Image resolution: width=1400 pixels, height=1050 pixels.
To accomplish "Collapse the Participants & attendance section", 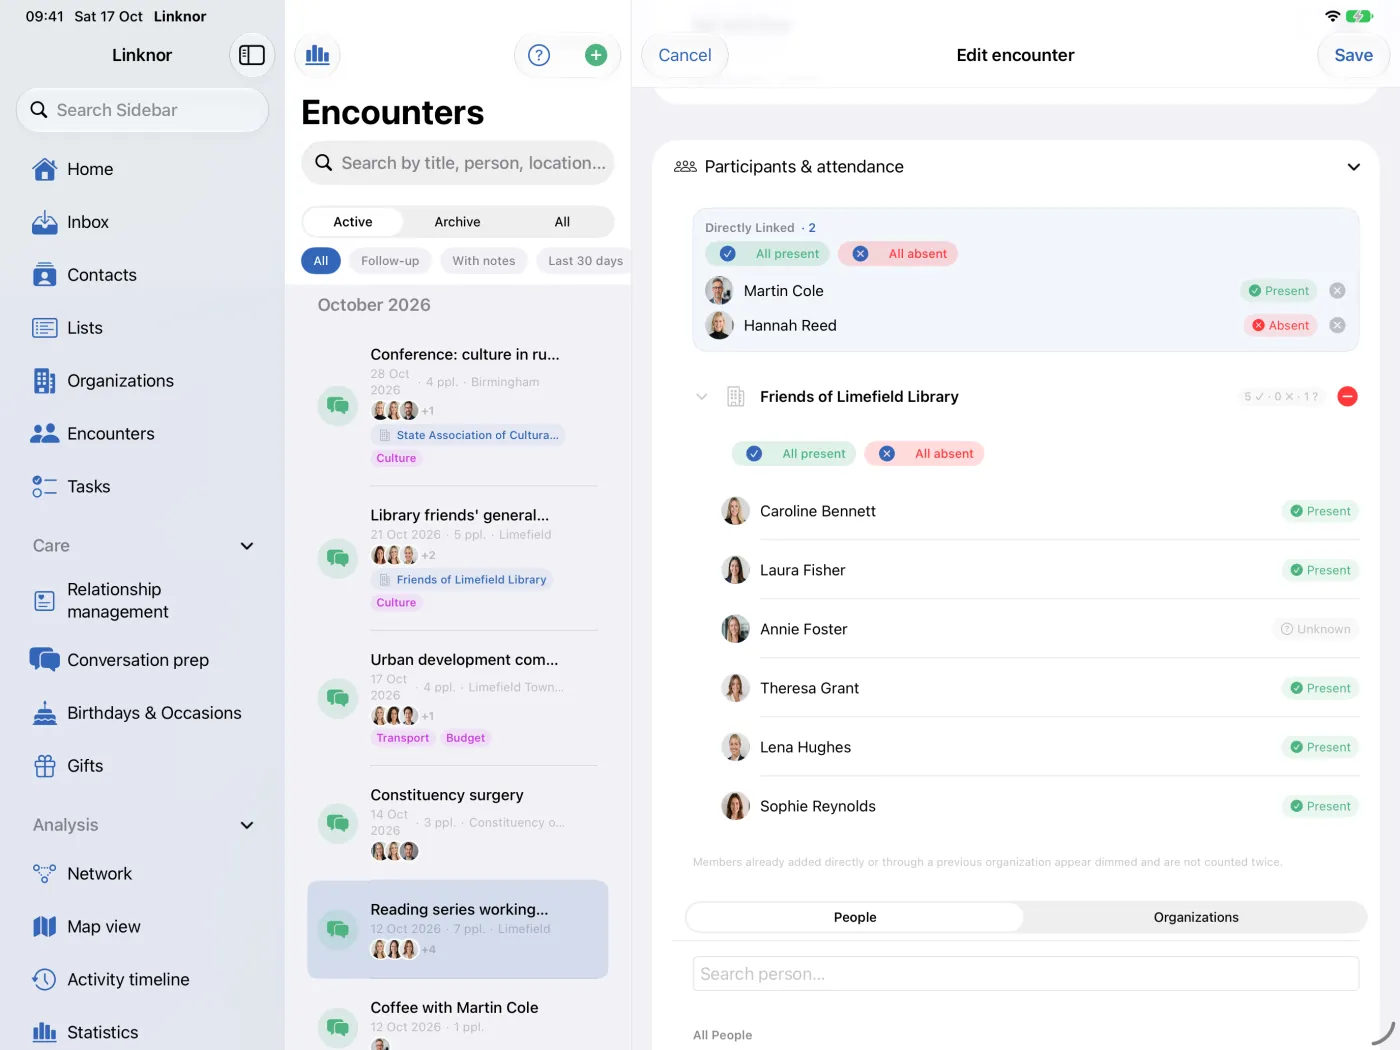I will [x=1353, y=167].
